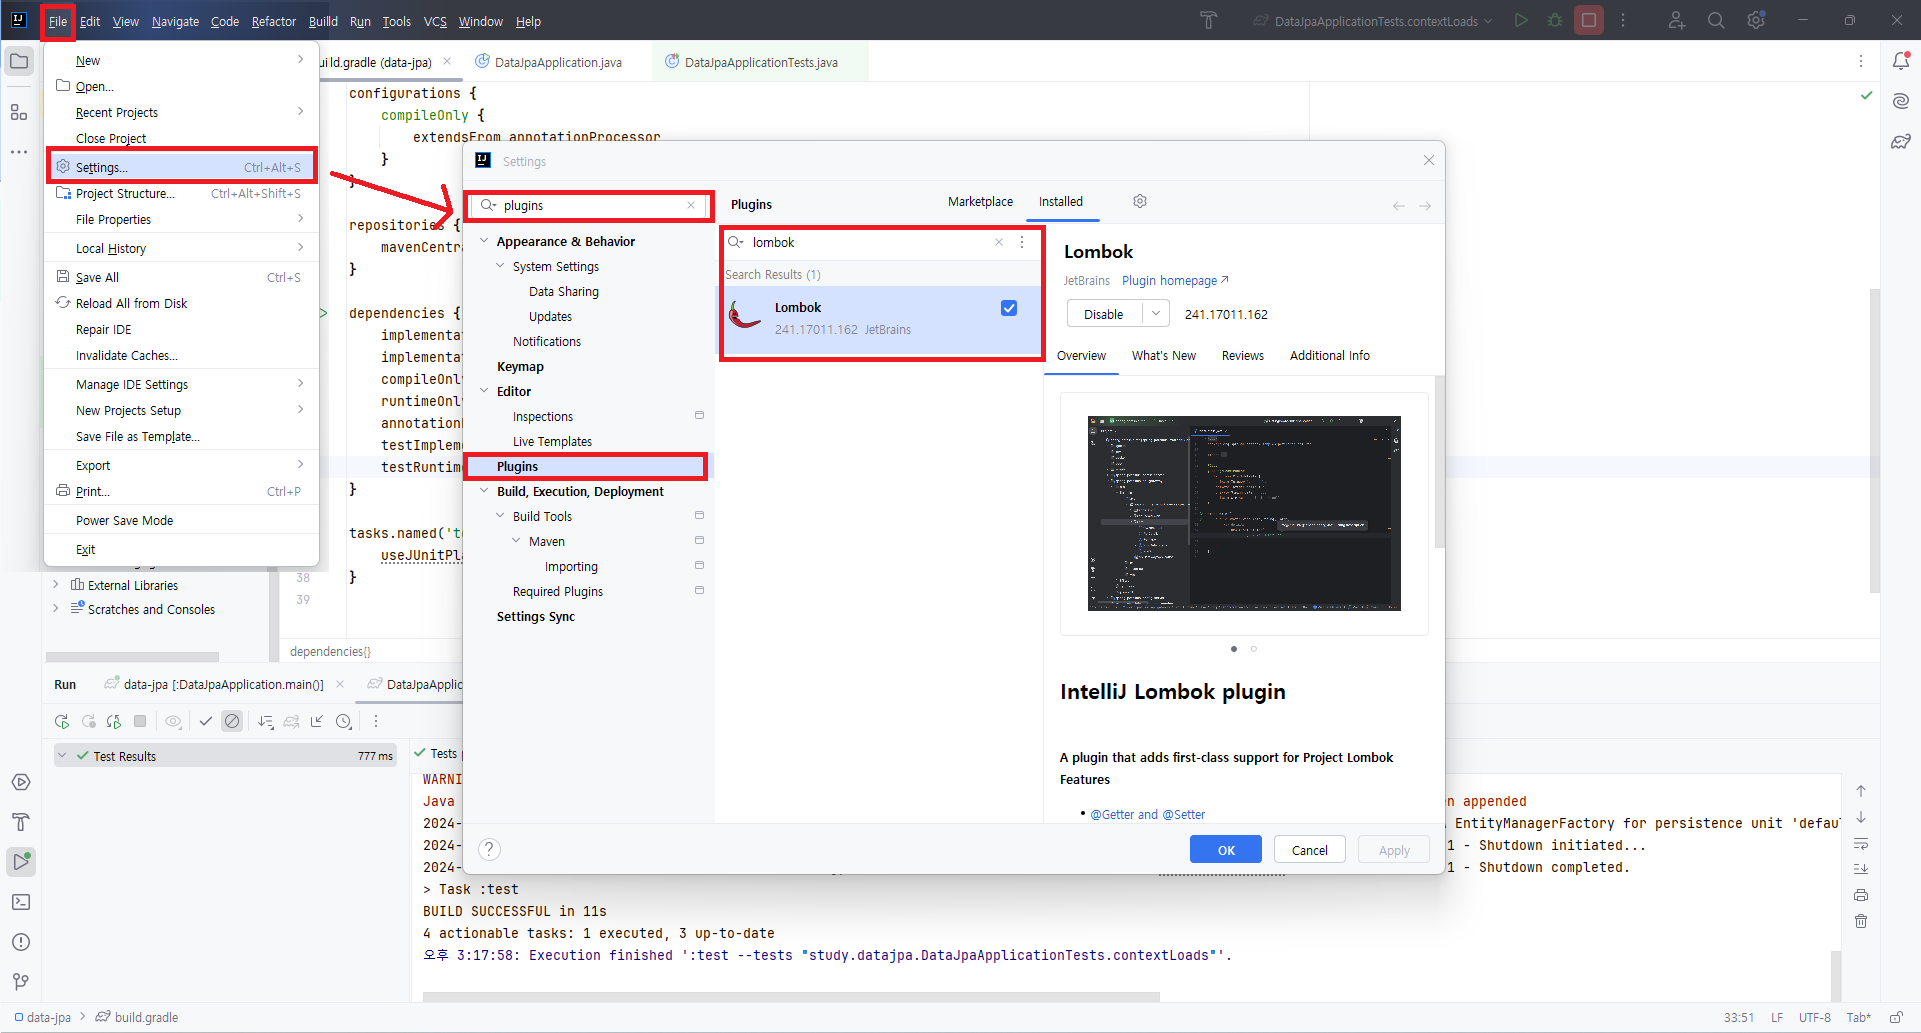Collapse the Appearance & Behavior tree node
1921x1033 pixels.
click(485, 241)
